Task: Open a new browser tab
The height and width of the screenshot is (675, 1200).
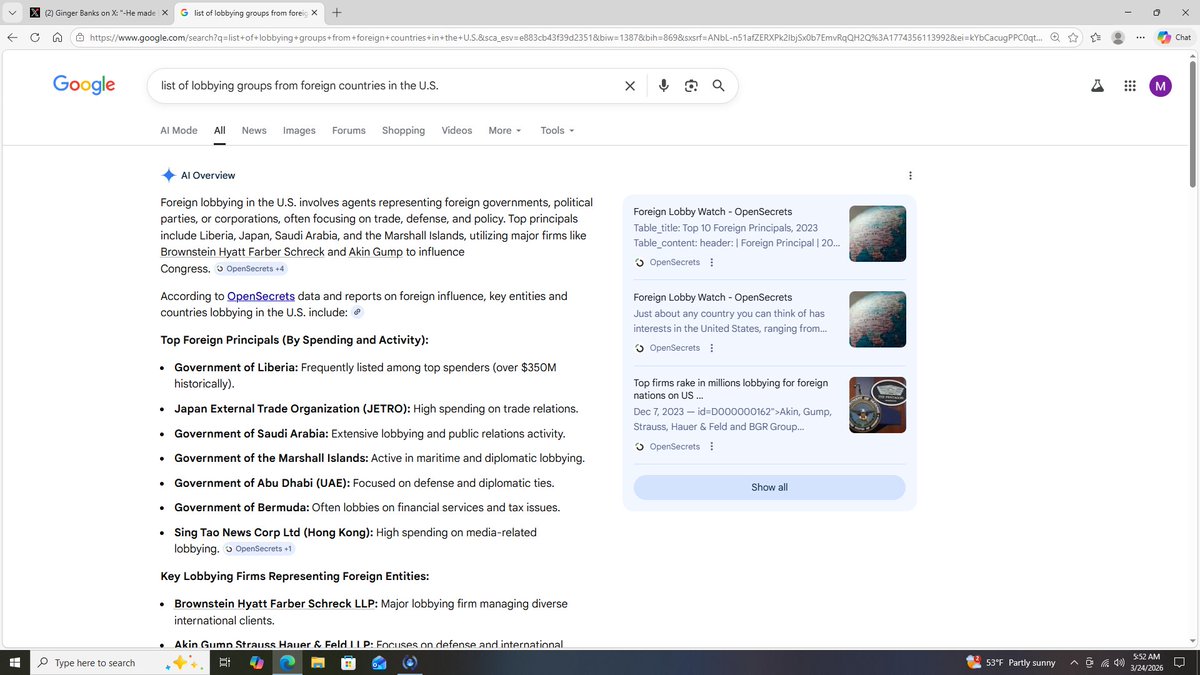Action: (336, 13)
